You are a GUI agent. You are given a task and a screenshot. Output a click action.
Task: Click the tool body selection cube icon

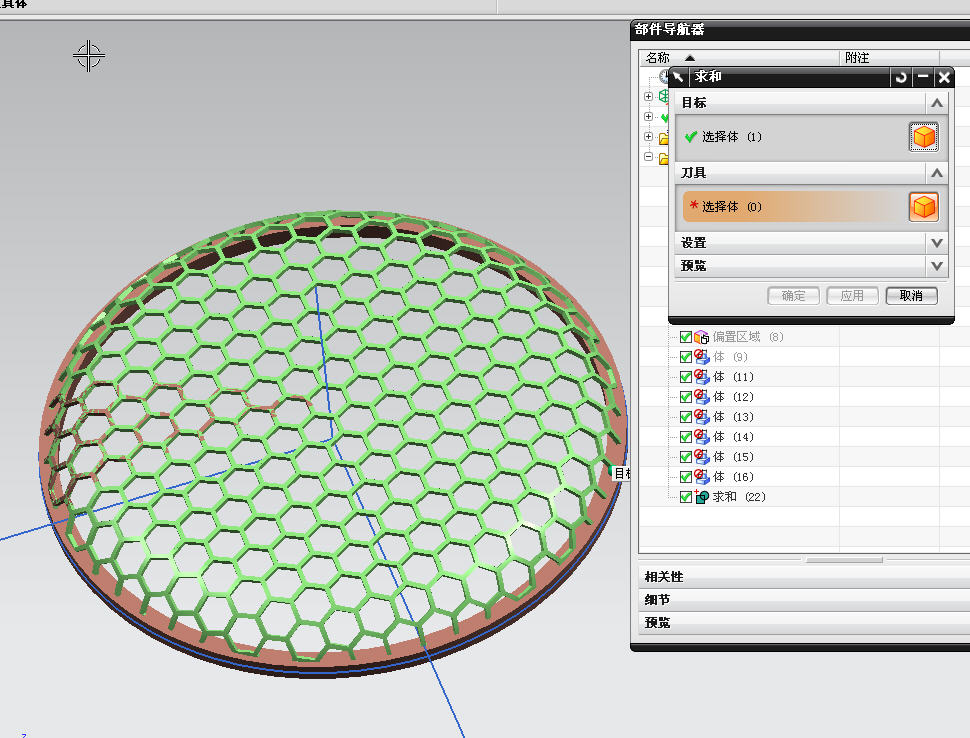[924, 207]
